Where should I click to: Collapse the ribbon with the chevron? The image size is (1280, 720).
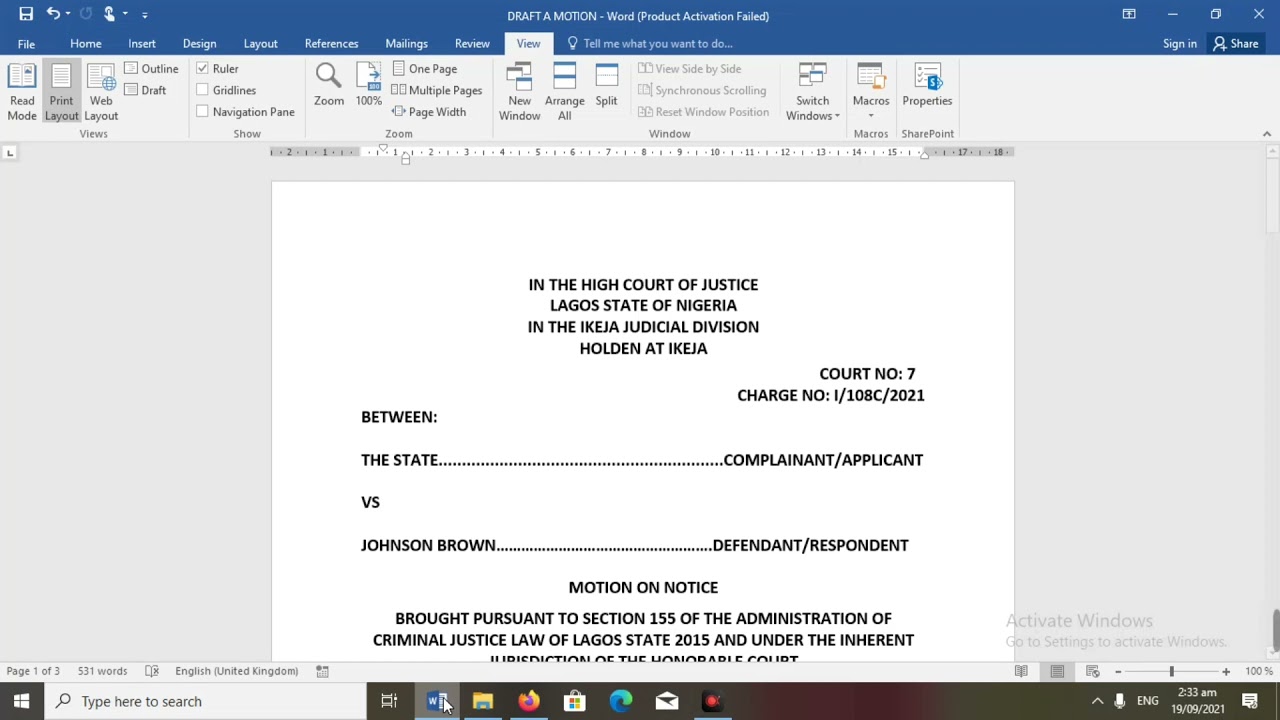click(1266, 134)
